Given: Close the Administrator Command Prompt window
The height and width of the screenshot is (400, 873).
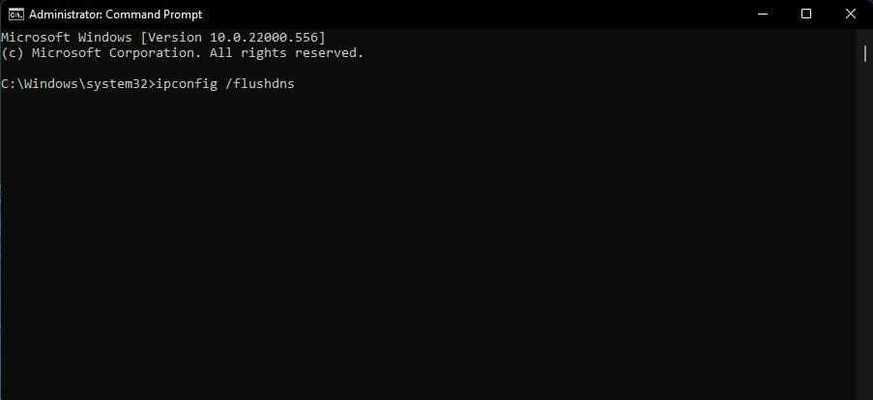Looking at the screenshot, I should pos(850,14).
